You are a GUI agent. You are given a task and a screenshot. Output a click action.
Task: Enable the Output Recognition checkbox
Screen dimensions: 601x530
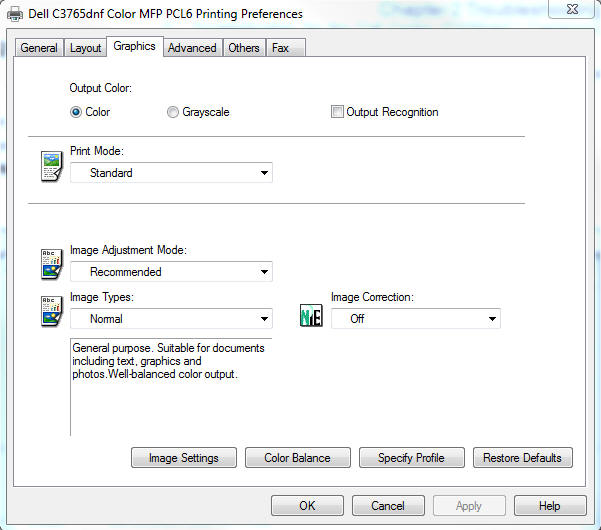click(337, 112)
